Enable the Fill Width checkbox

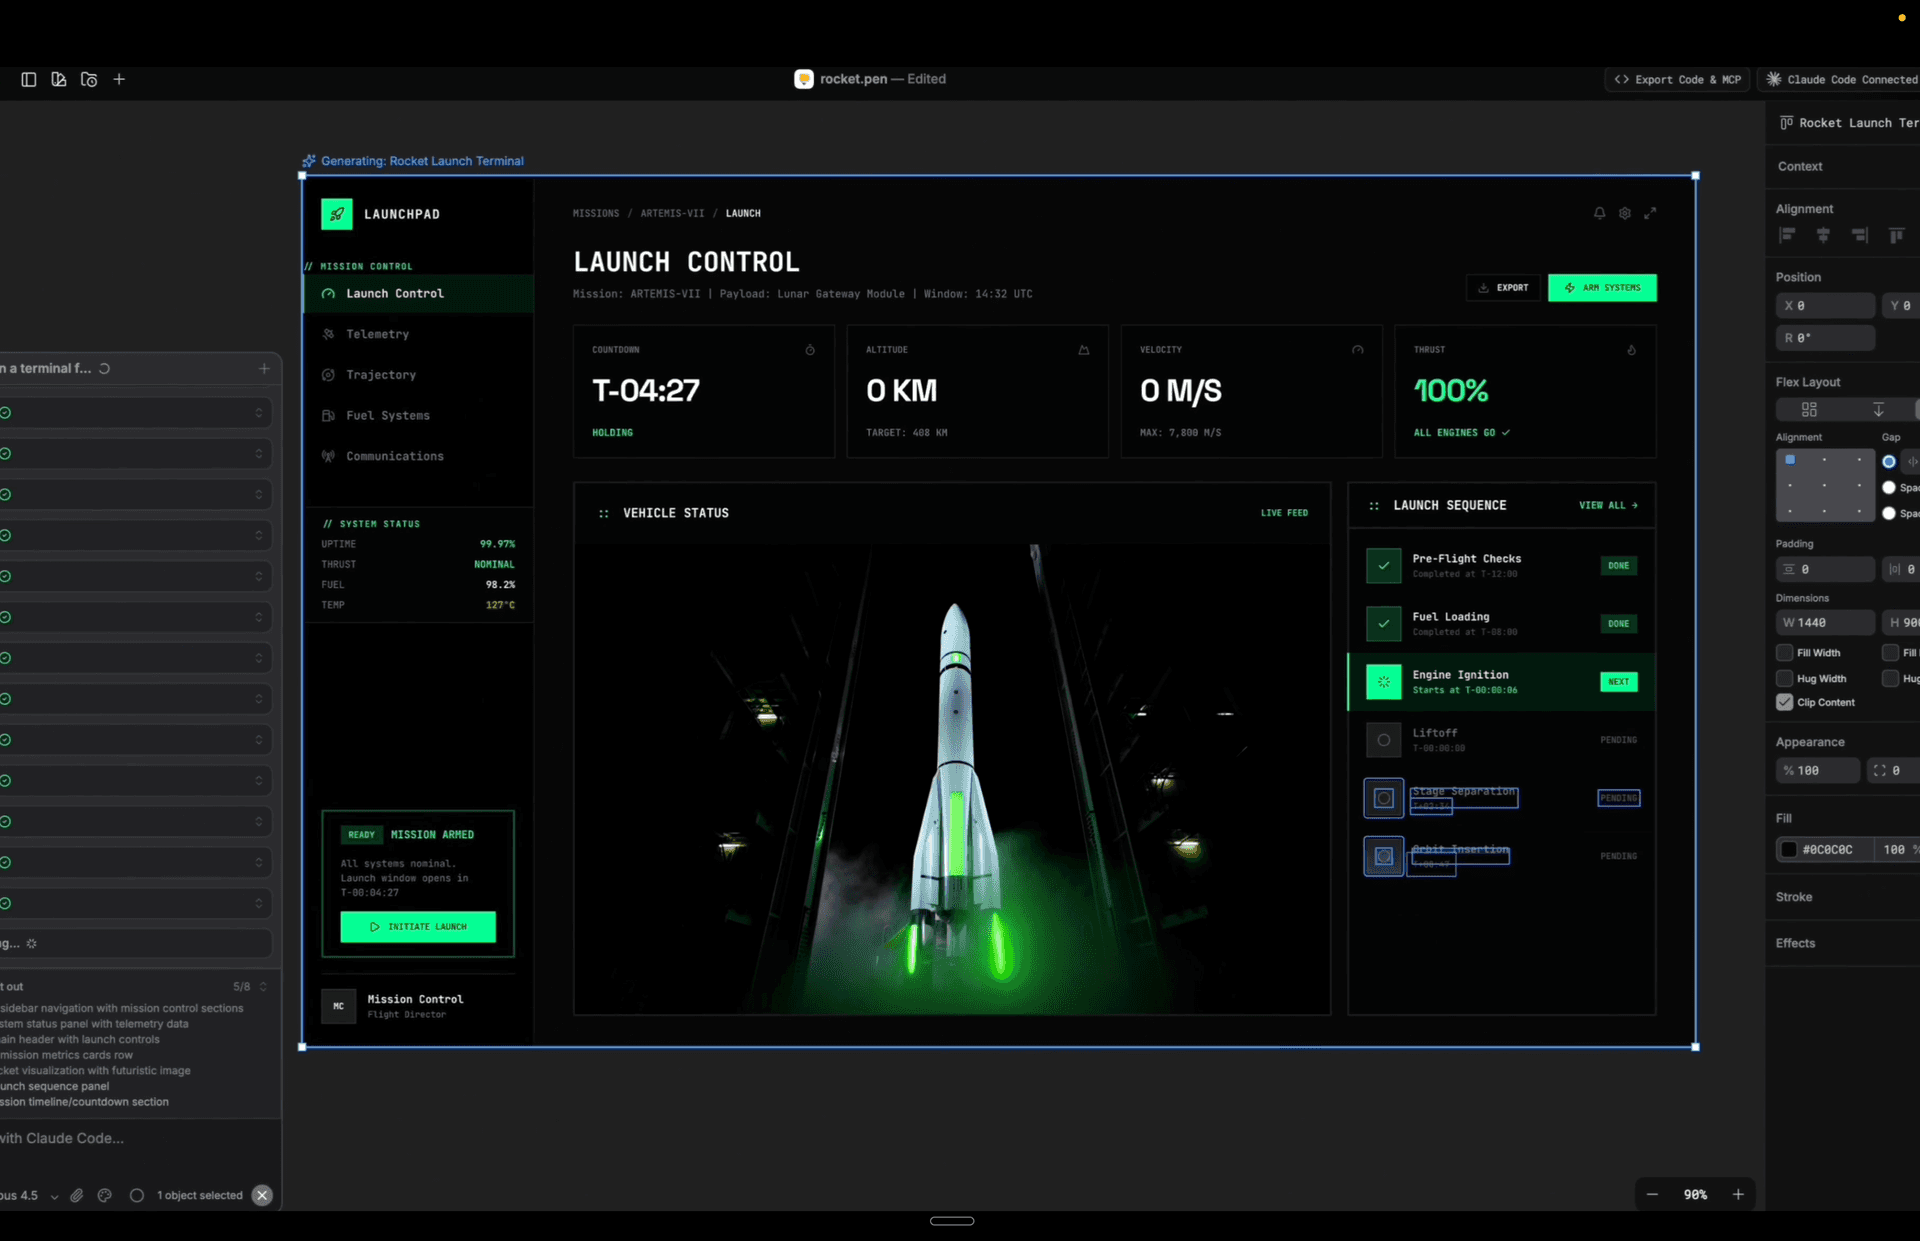(1785, 652)
